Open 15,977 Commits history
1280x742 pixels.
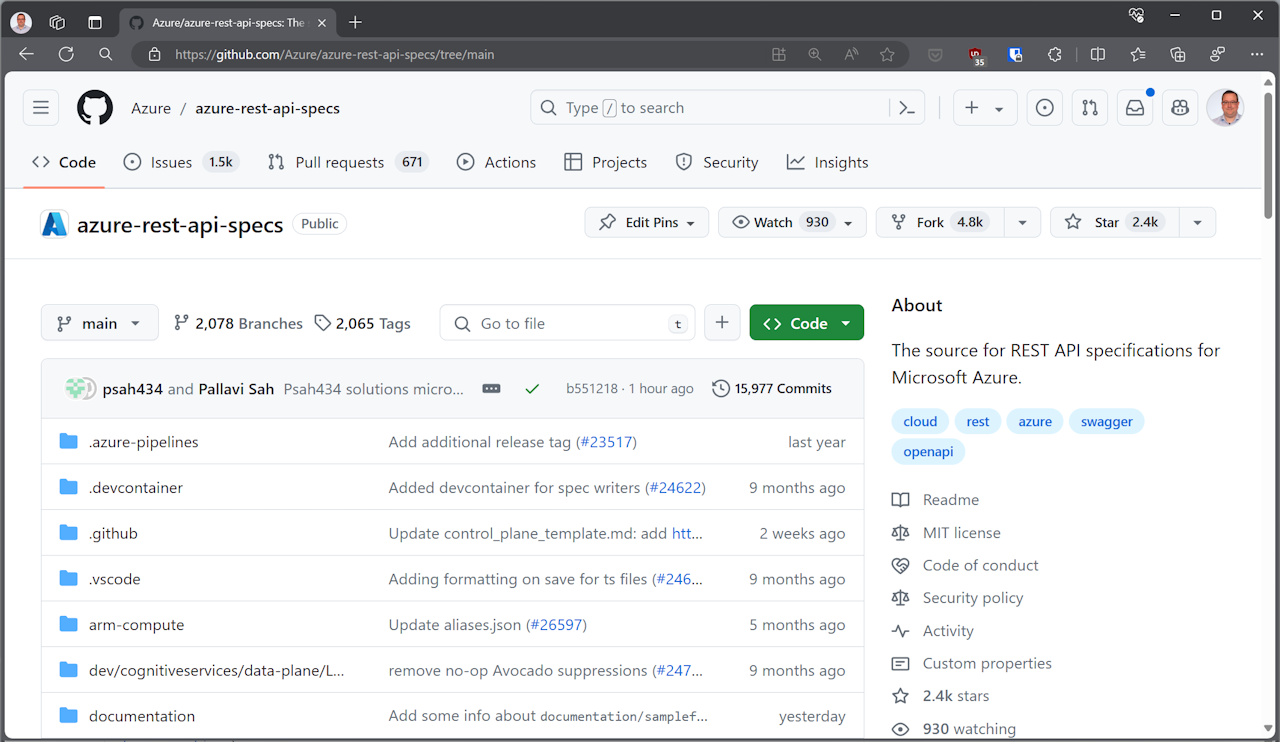772,389
